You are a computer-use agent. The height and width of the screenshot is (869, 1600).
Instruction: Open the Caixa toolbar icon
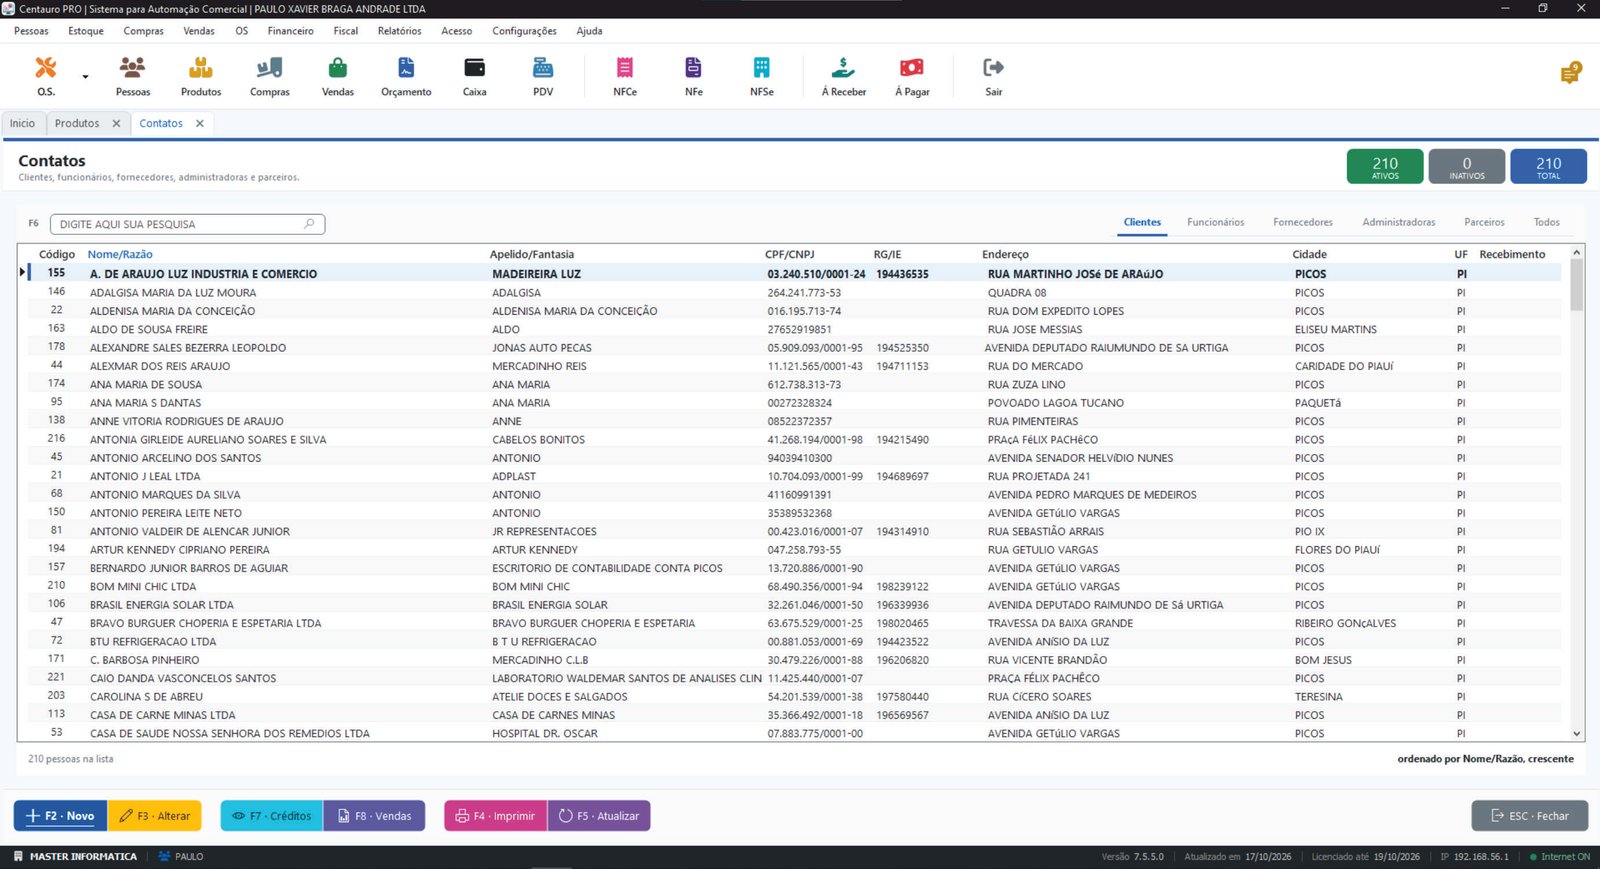coord(475,76)
